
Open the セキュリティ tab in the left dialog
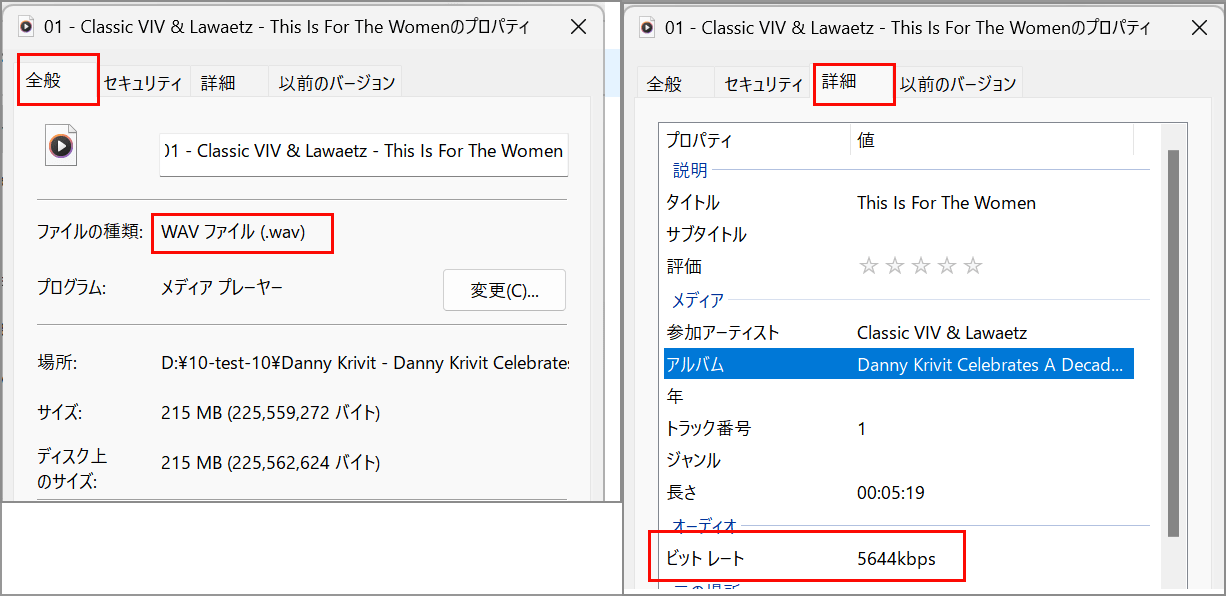[143, 84]
